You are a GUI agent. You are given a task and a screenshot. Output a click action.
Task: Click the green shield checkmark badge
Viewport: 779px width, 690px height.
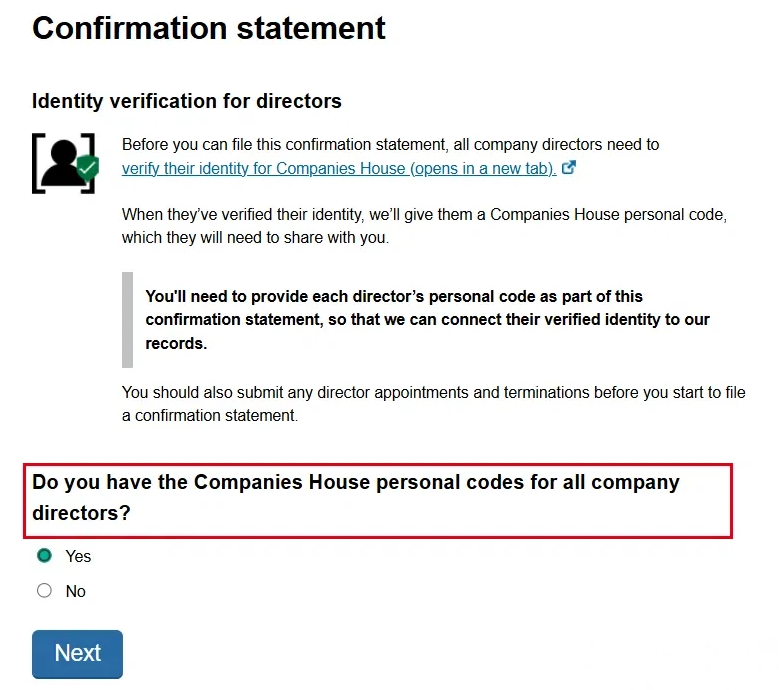[x=88, y=167]
